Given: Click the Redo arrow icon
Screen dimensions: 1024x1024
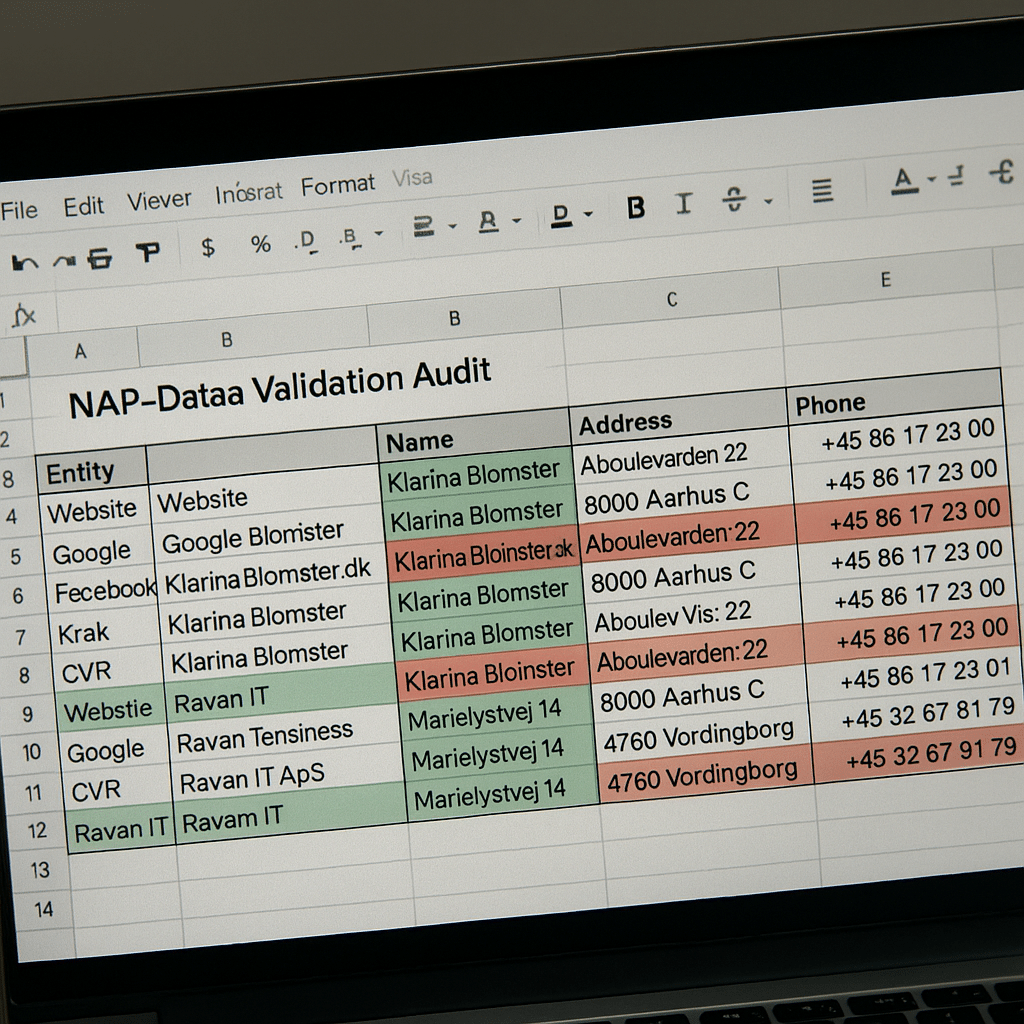Looking at the screenshot, I should (x=64, y=261).
